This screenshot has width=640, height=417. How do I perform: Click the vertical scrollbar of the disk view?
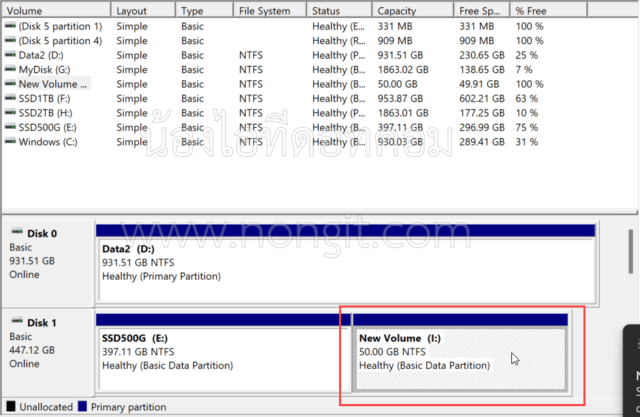[x=631, y=252]
